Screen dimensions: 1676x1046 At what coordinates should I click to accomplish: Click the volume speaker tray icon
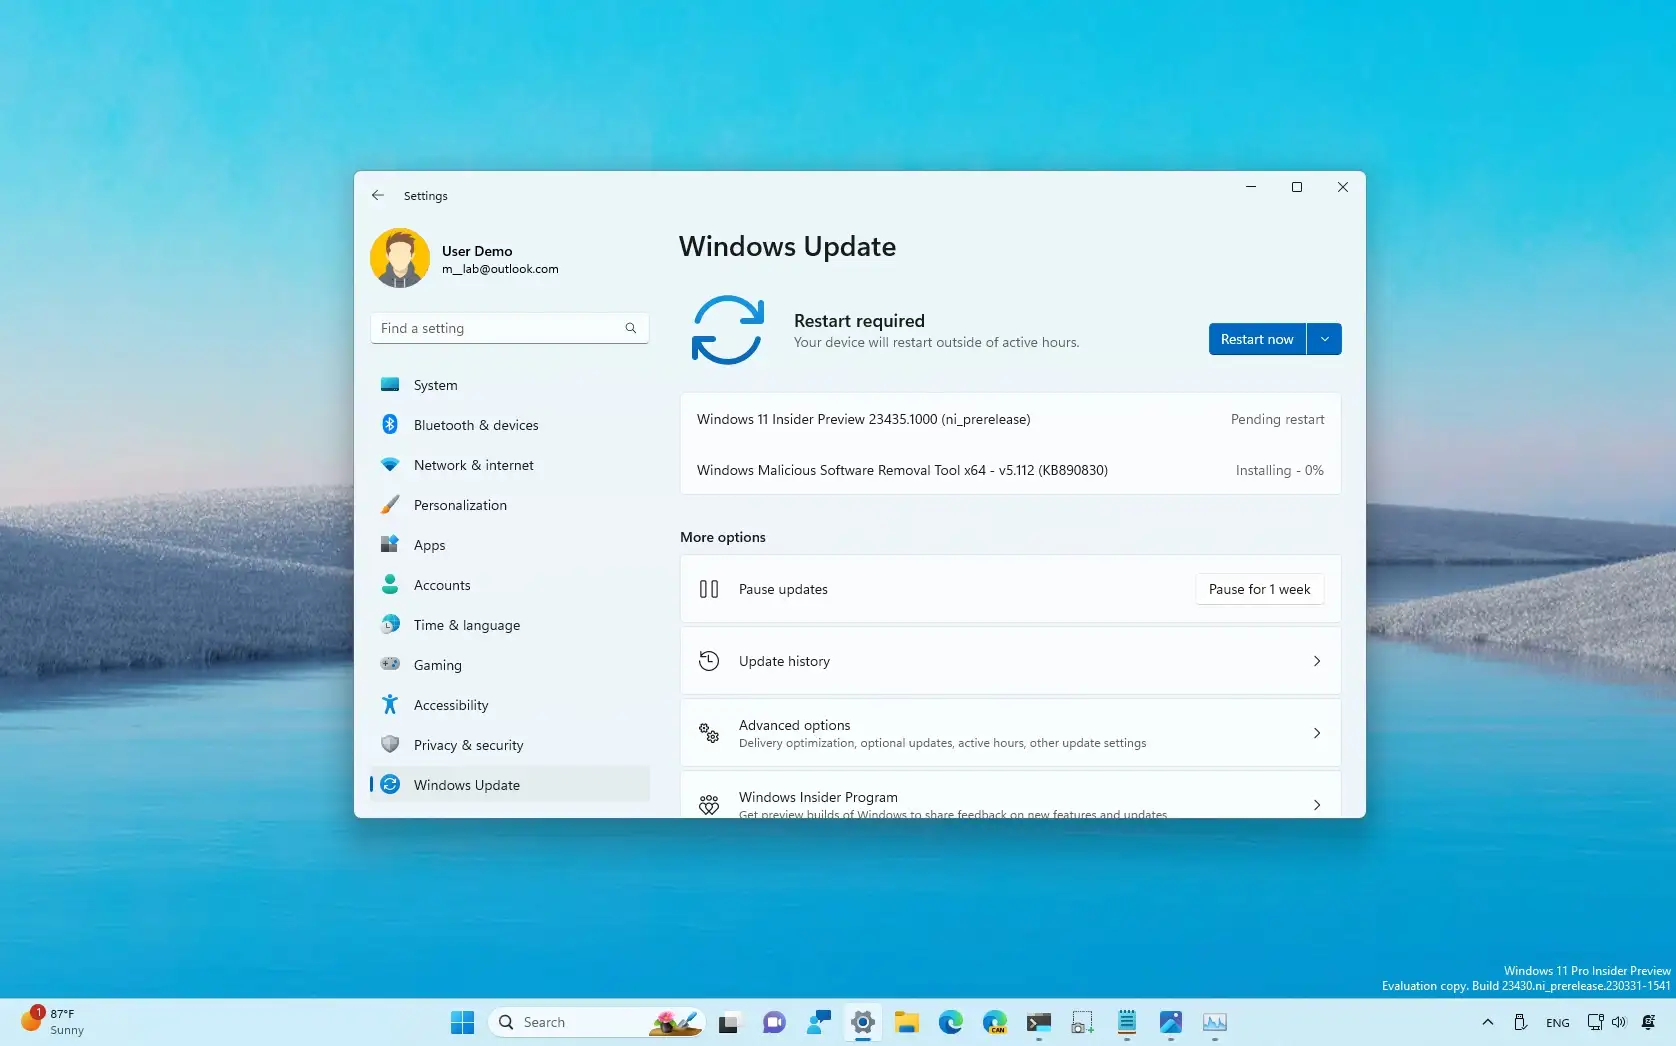[1619, 1022]
